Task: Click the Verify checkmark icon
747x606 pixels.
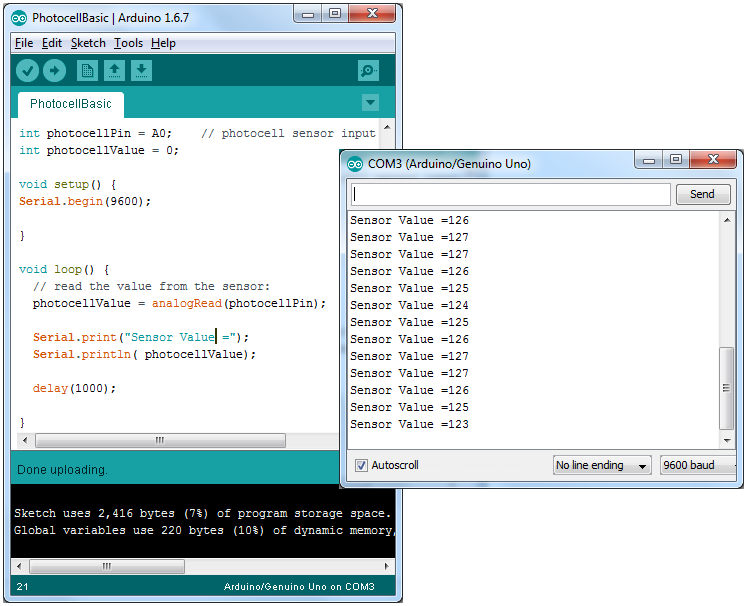Action: coord(27,71)
